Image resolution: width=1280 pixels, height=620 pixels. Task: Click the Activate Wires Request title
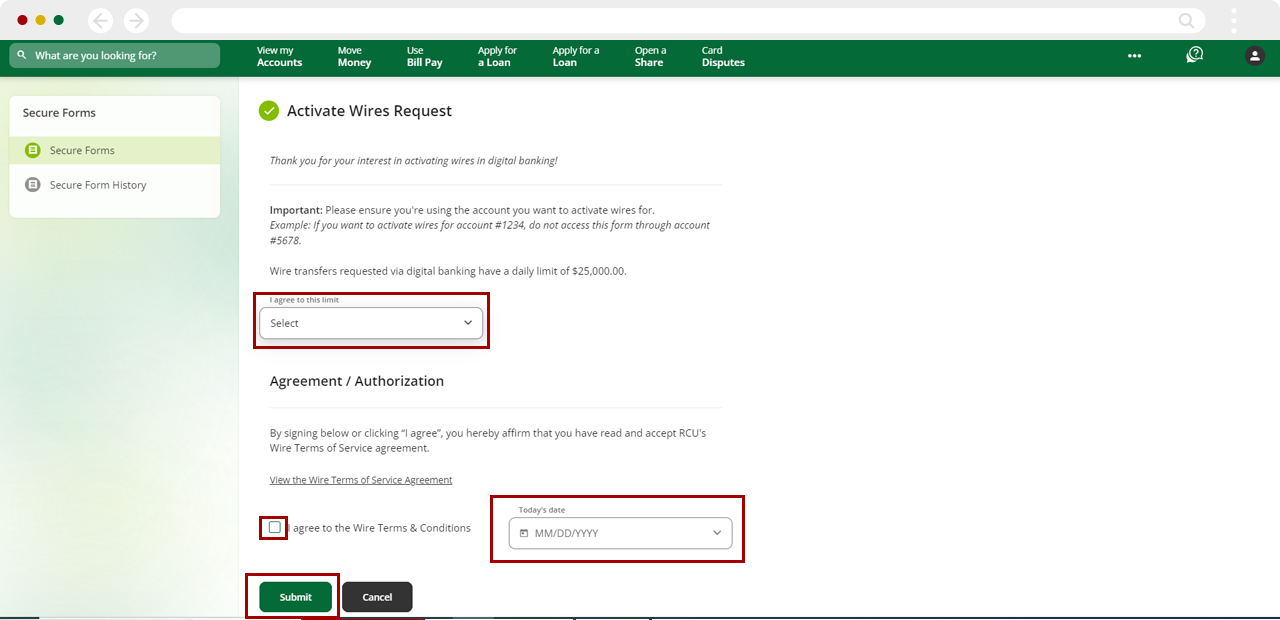369,111
